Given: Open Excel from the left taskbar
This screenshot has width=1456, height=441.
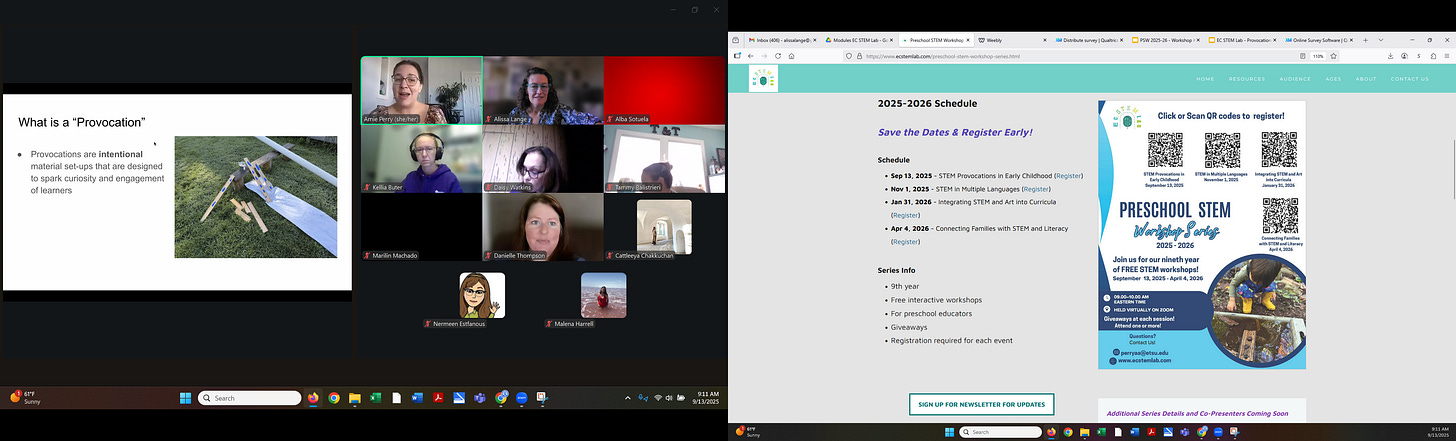Looking at the screenshot, I should click(375, 398).
